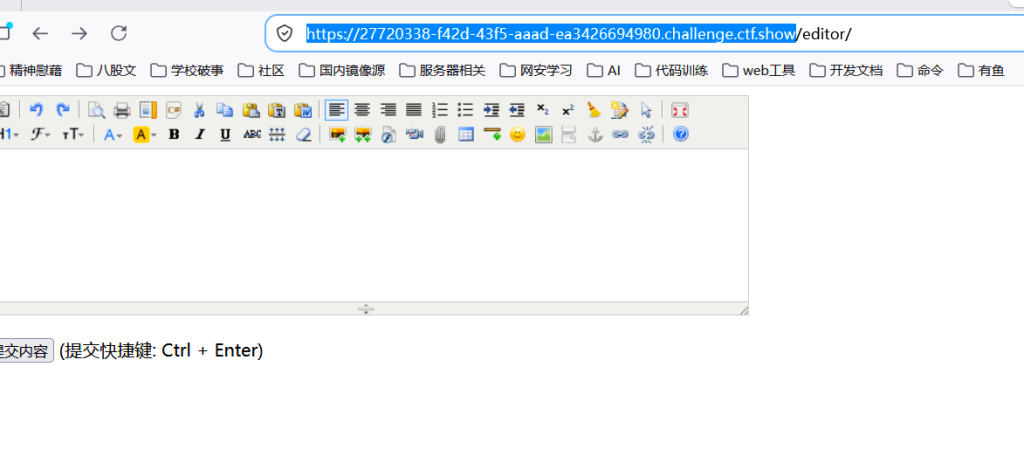The width and height of the screenshot is (1024, 450).
Task: Reload the page with refresh button
Action: (x=118, y=33)
